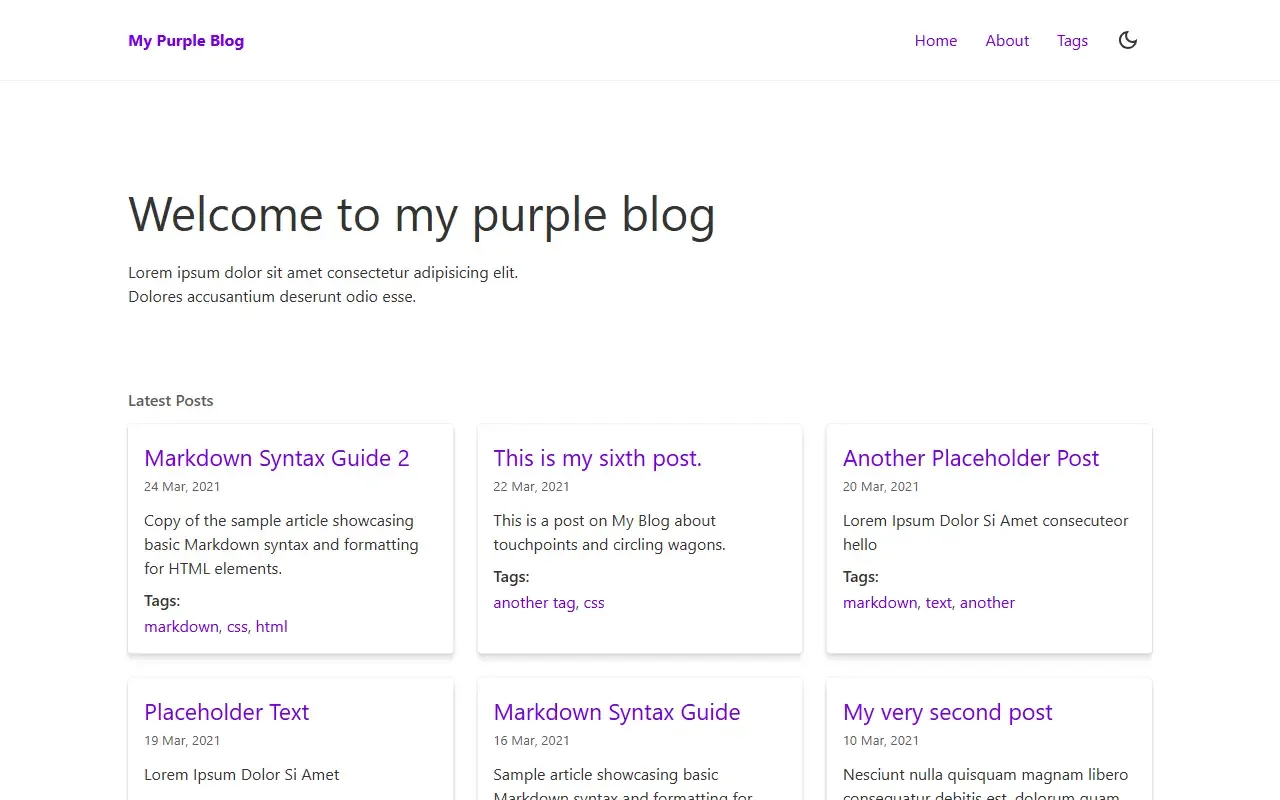The height and width of the screenshot is (800, 1280).
Task: Go to the About page
Action: 1007,41
